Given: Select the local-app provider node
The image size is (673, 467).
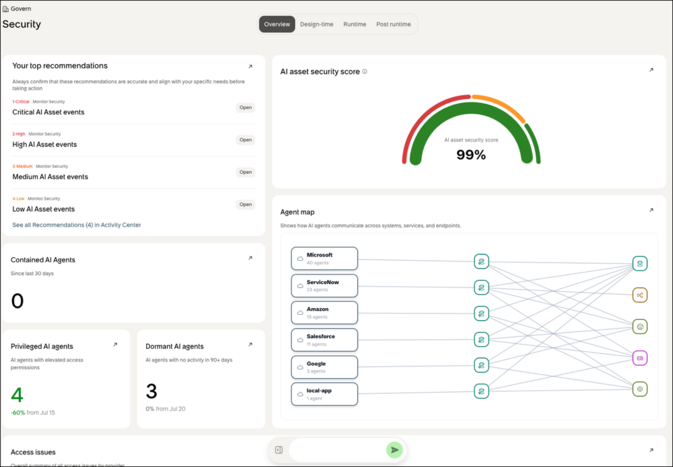Looking at the screenshot, I should (324, 394).
